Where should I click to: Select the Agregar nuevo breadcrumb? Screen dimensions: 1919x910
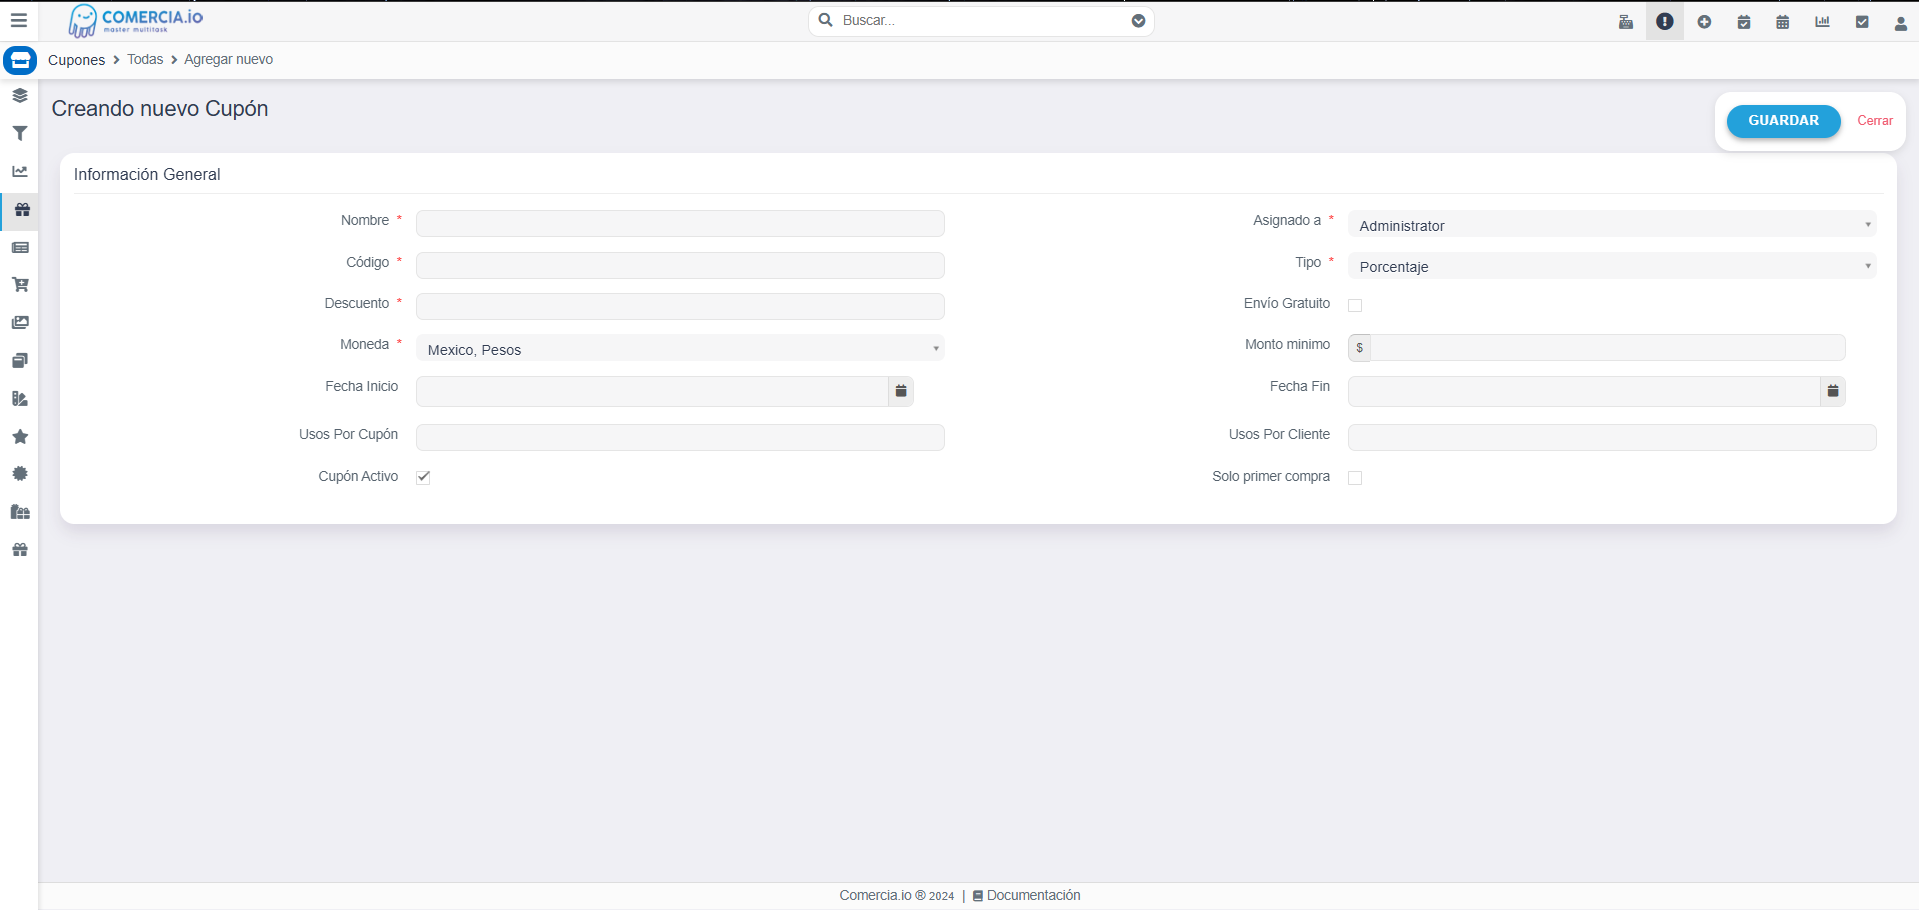click(x=228, y=60)
